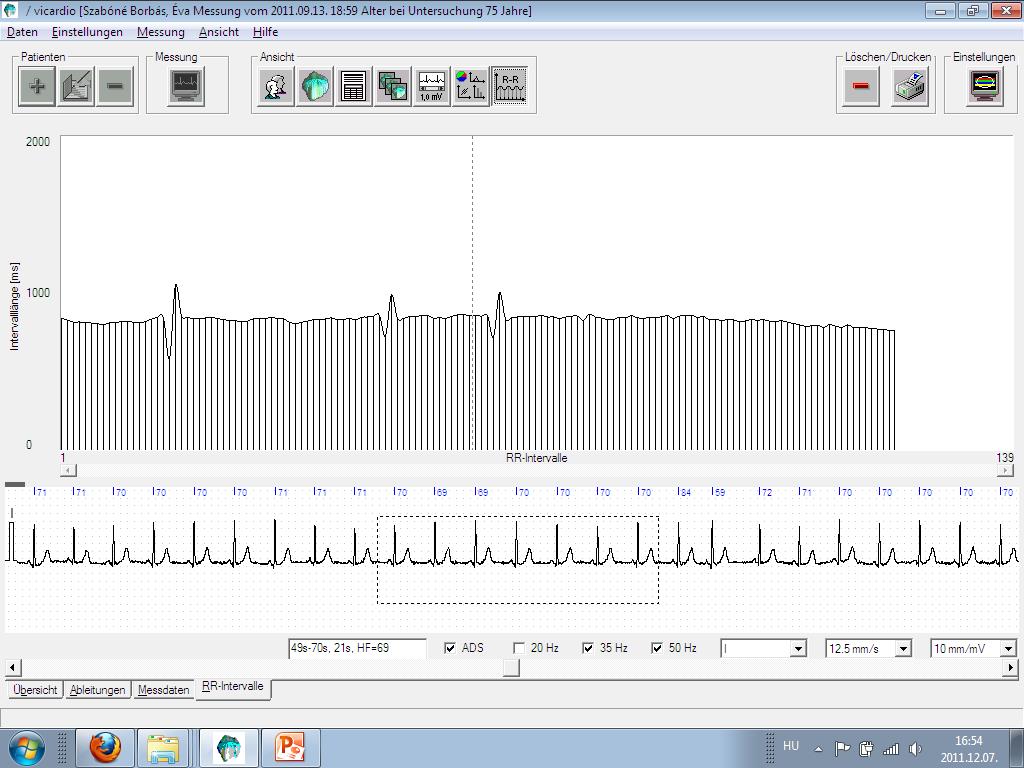Open the 12.5 mm/s speed dropdown

pyautogui.click(x=903, y=648)
